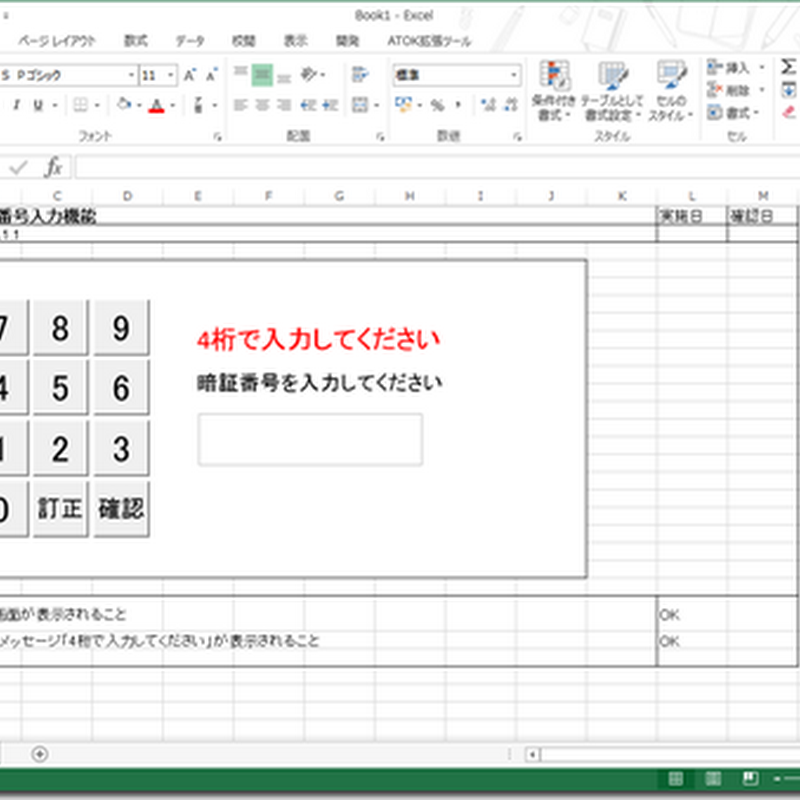Open the データ ribbon tab

tap(190, 41)
